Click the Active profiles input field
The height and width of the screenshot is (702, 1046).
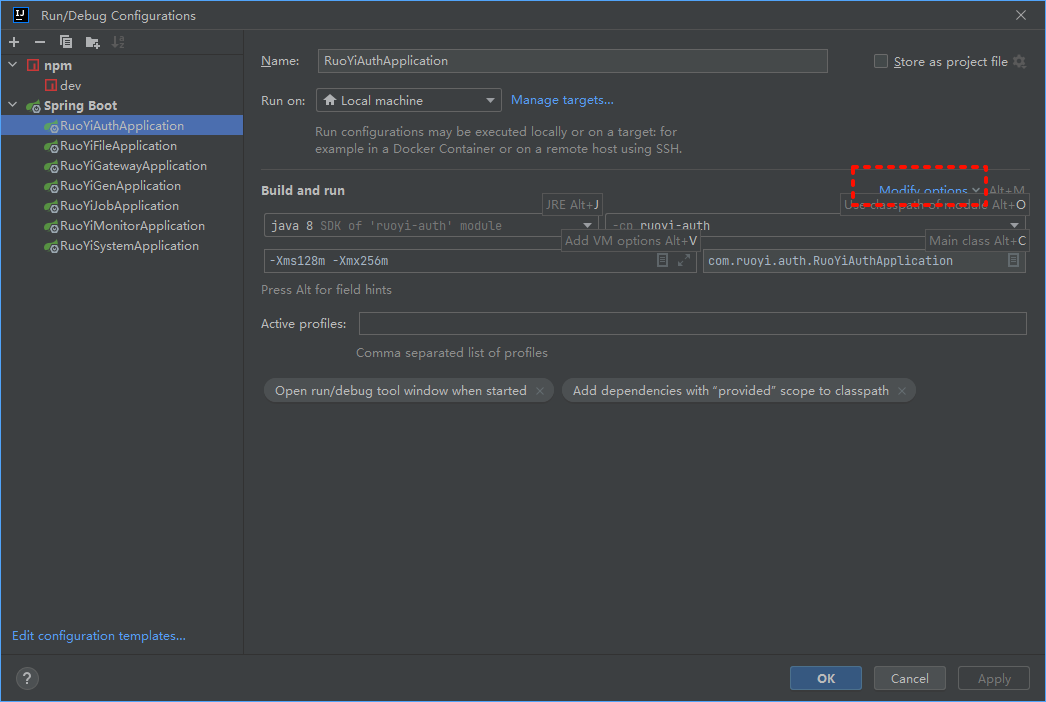click(x=692, y=324)
